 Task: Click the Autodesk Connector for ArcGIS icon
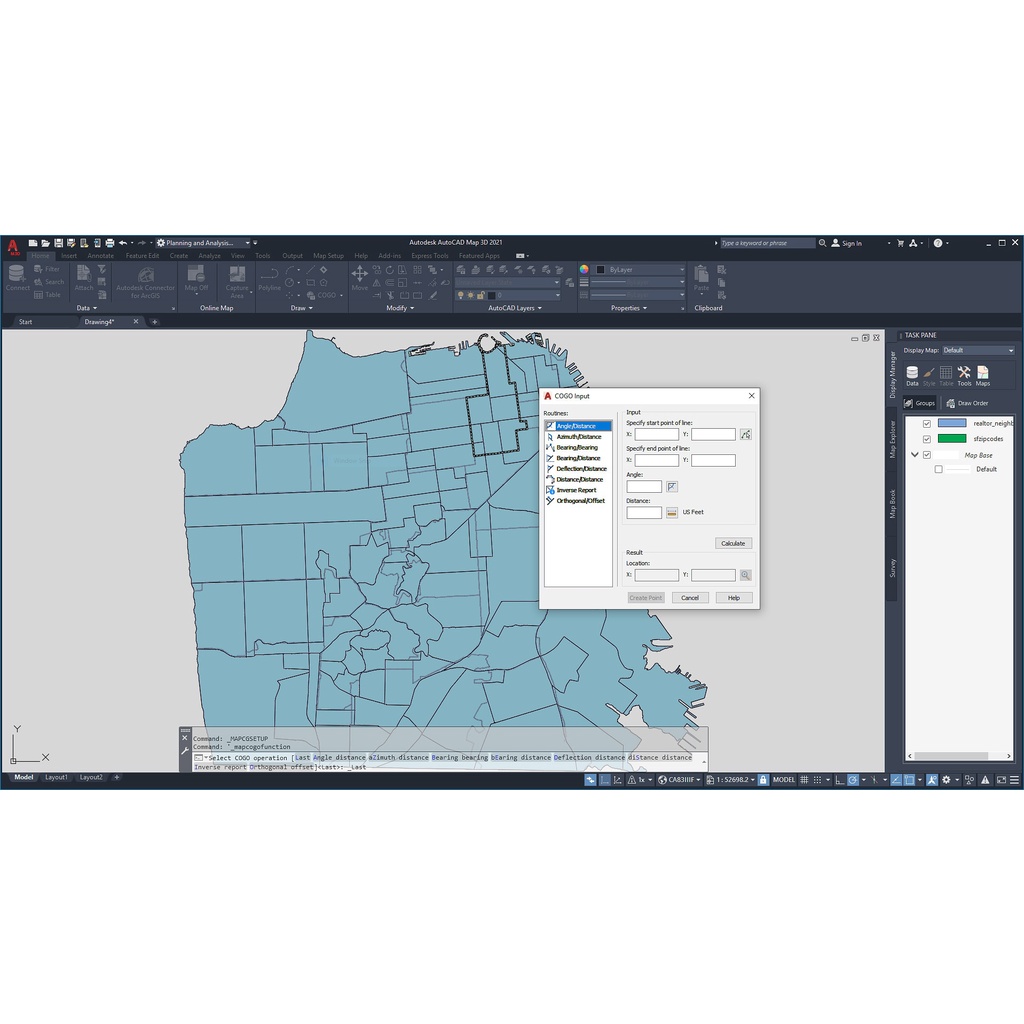145,281
